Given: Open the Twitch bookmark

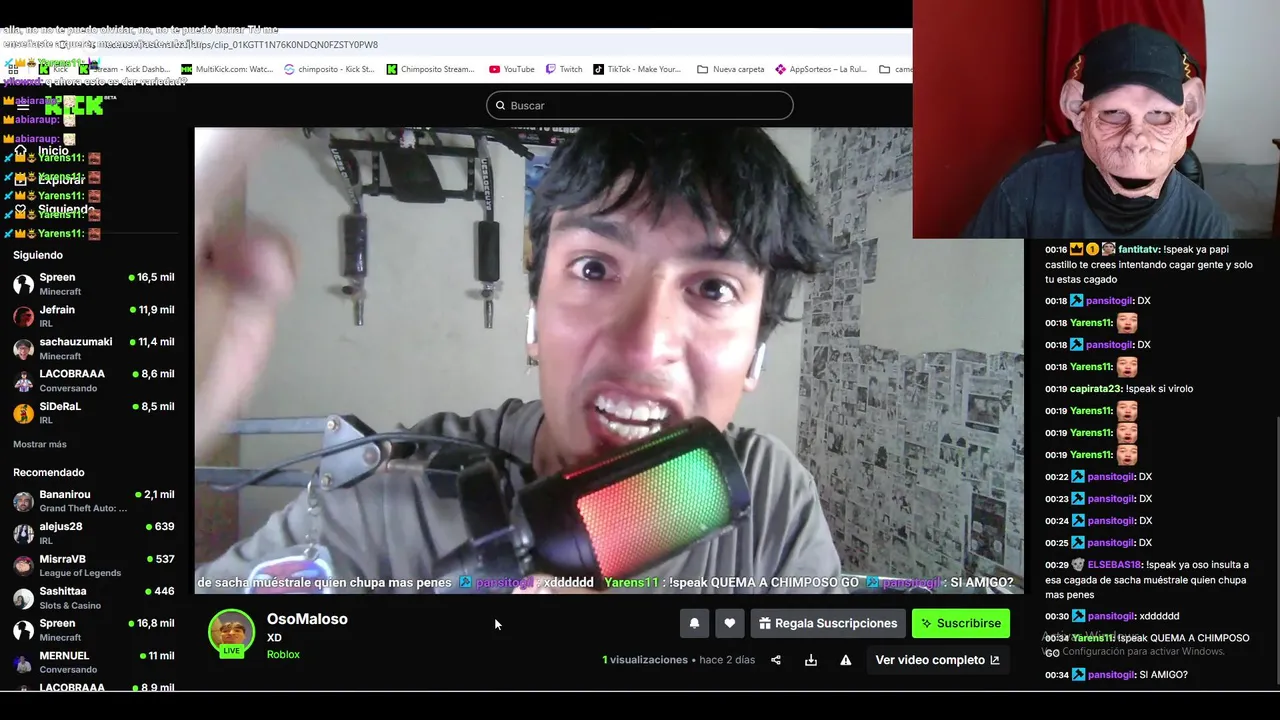Looking at the screenshot, I should (564, 69).
